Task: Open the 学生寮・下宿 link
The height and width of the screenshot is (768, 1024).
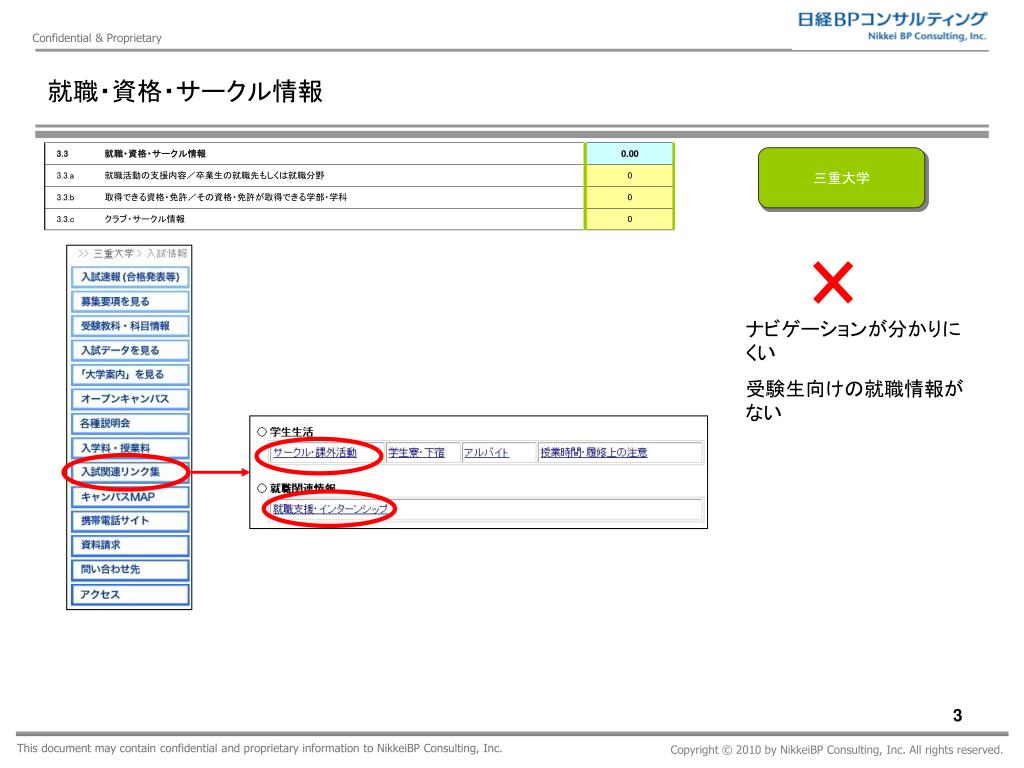Action: coord(416,453)
